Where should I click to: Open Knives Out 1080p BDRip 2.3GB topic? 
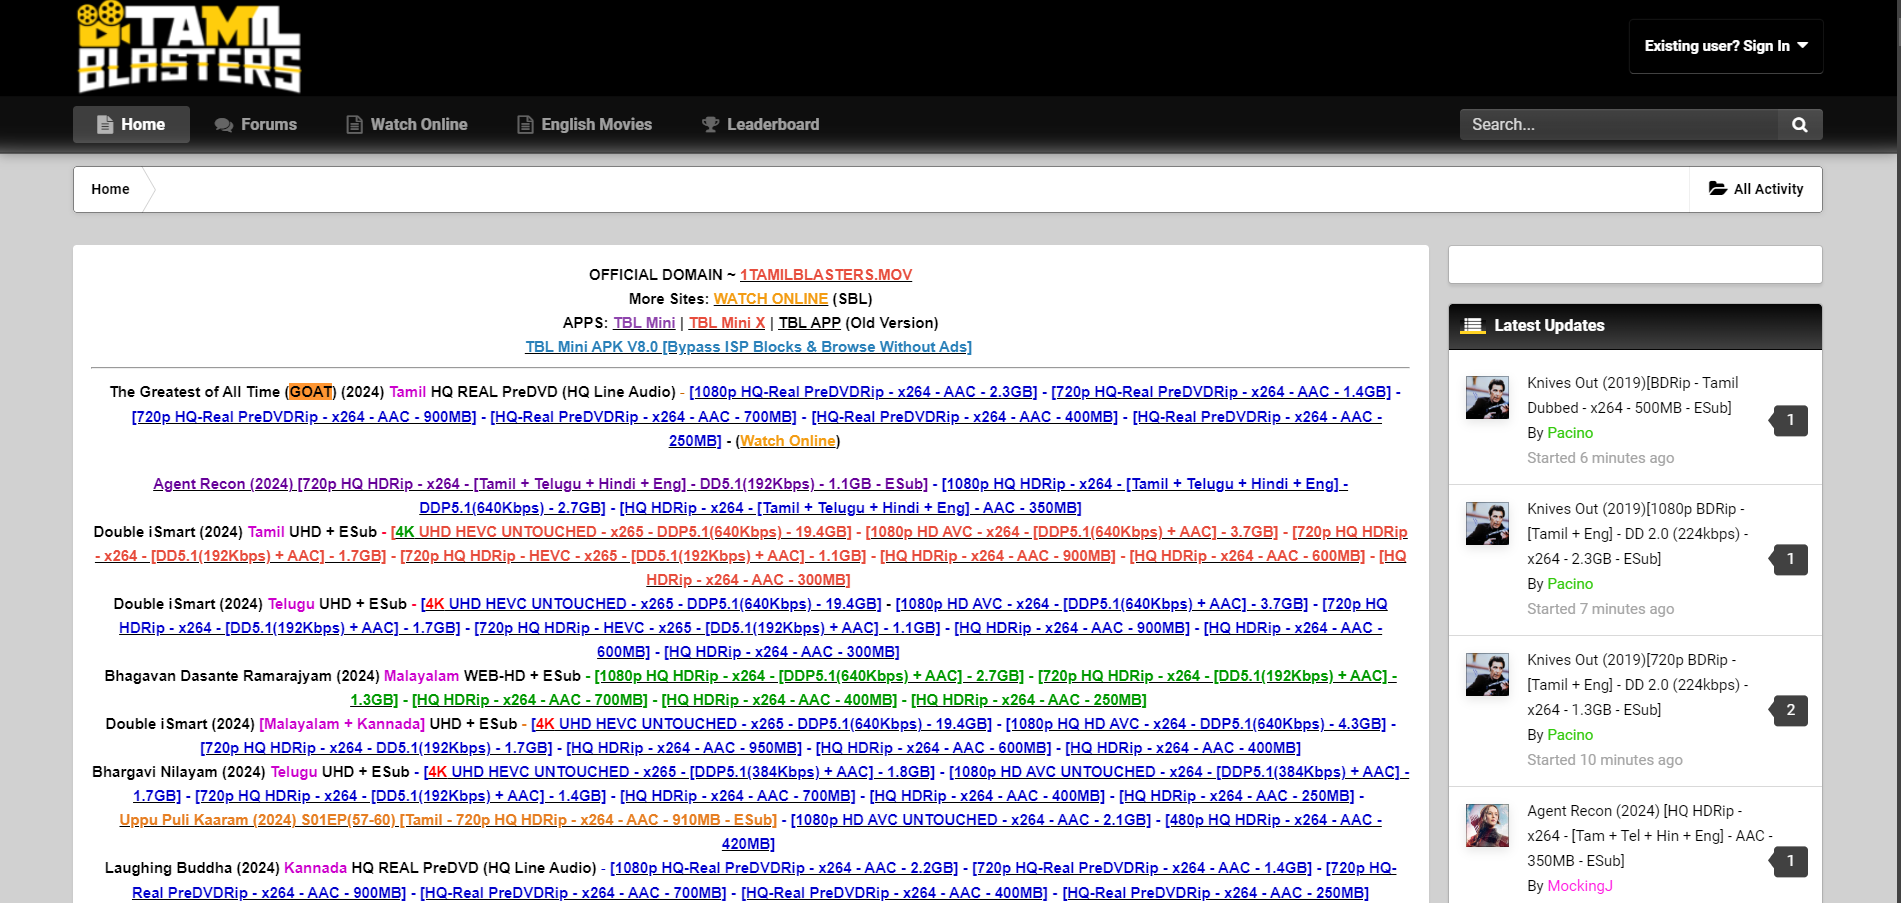pyautogui.click(x=1637, y=534)
